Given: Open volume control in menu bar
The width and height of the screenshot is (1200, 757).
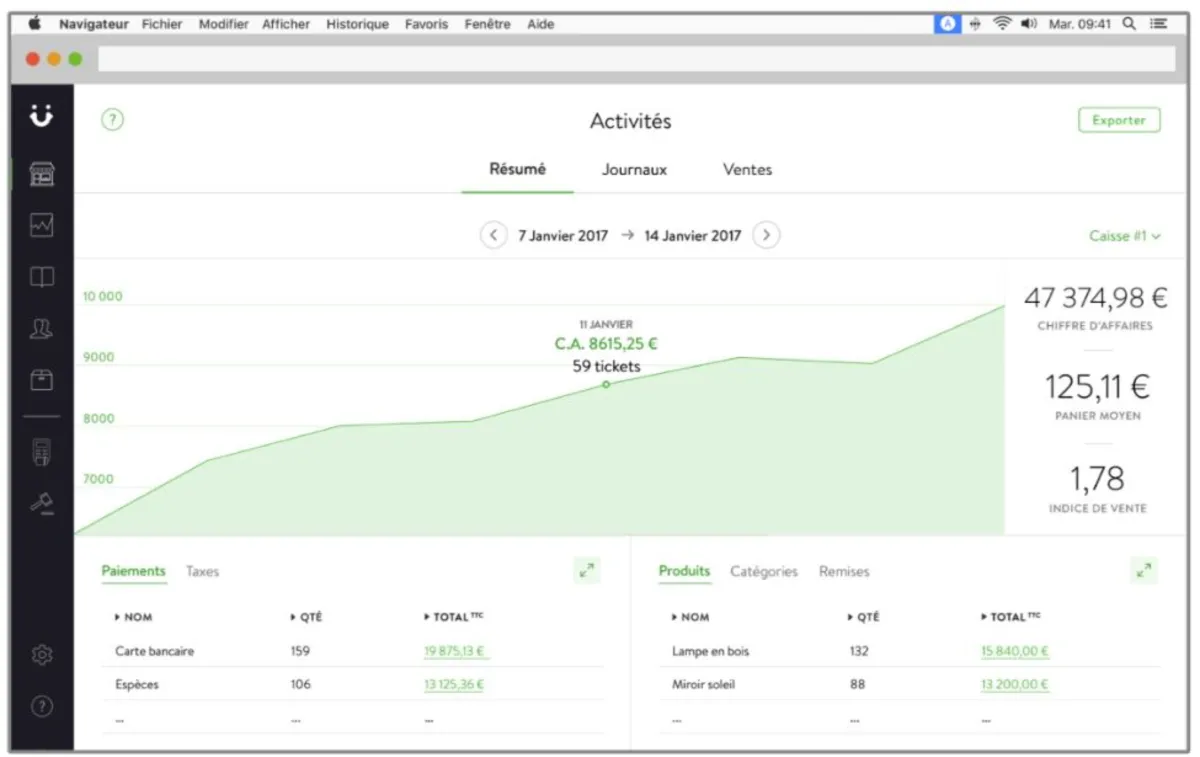Looking at the screenshot, I should click(x=1029, y=24).
